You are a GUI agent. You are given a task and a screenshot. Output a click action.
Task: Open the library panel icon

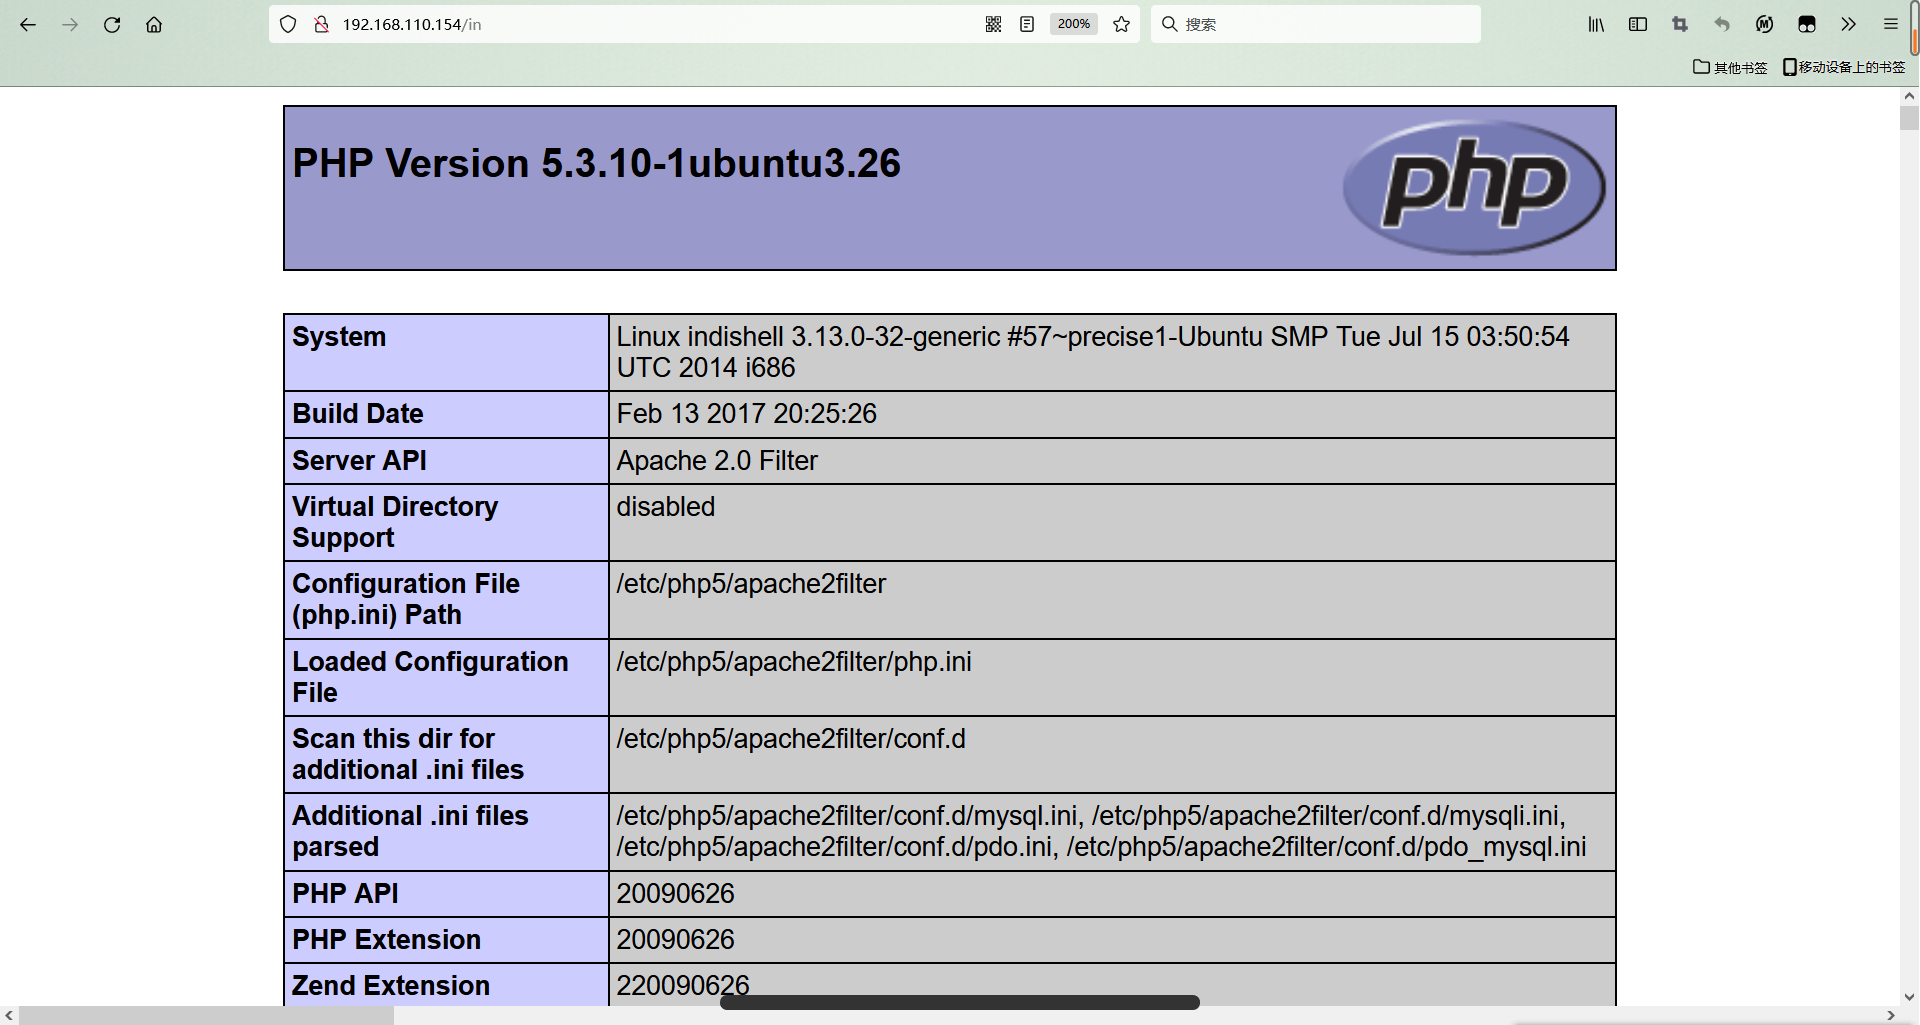[1596, 25]
